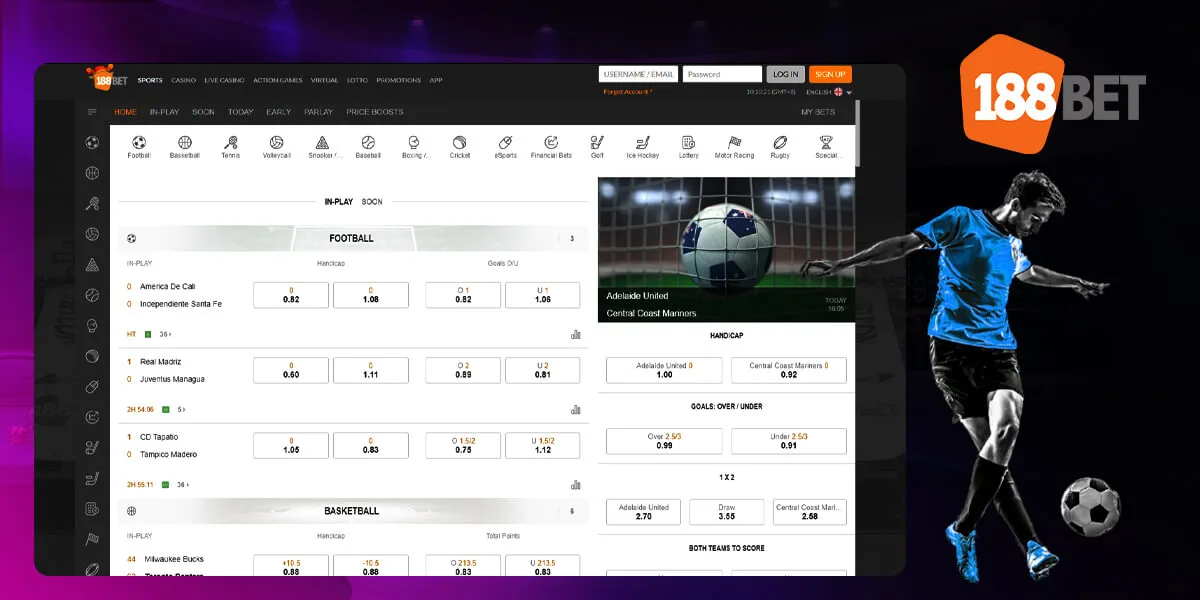
Task: Click the orange SIGN UP button
Action: tap(830, 74)
